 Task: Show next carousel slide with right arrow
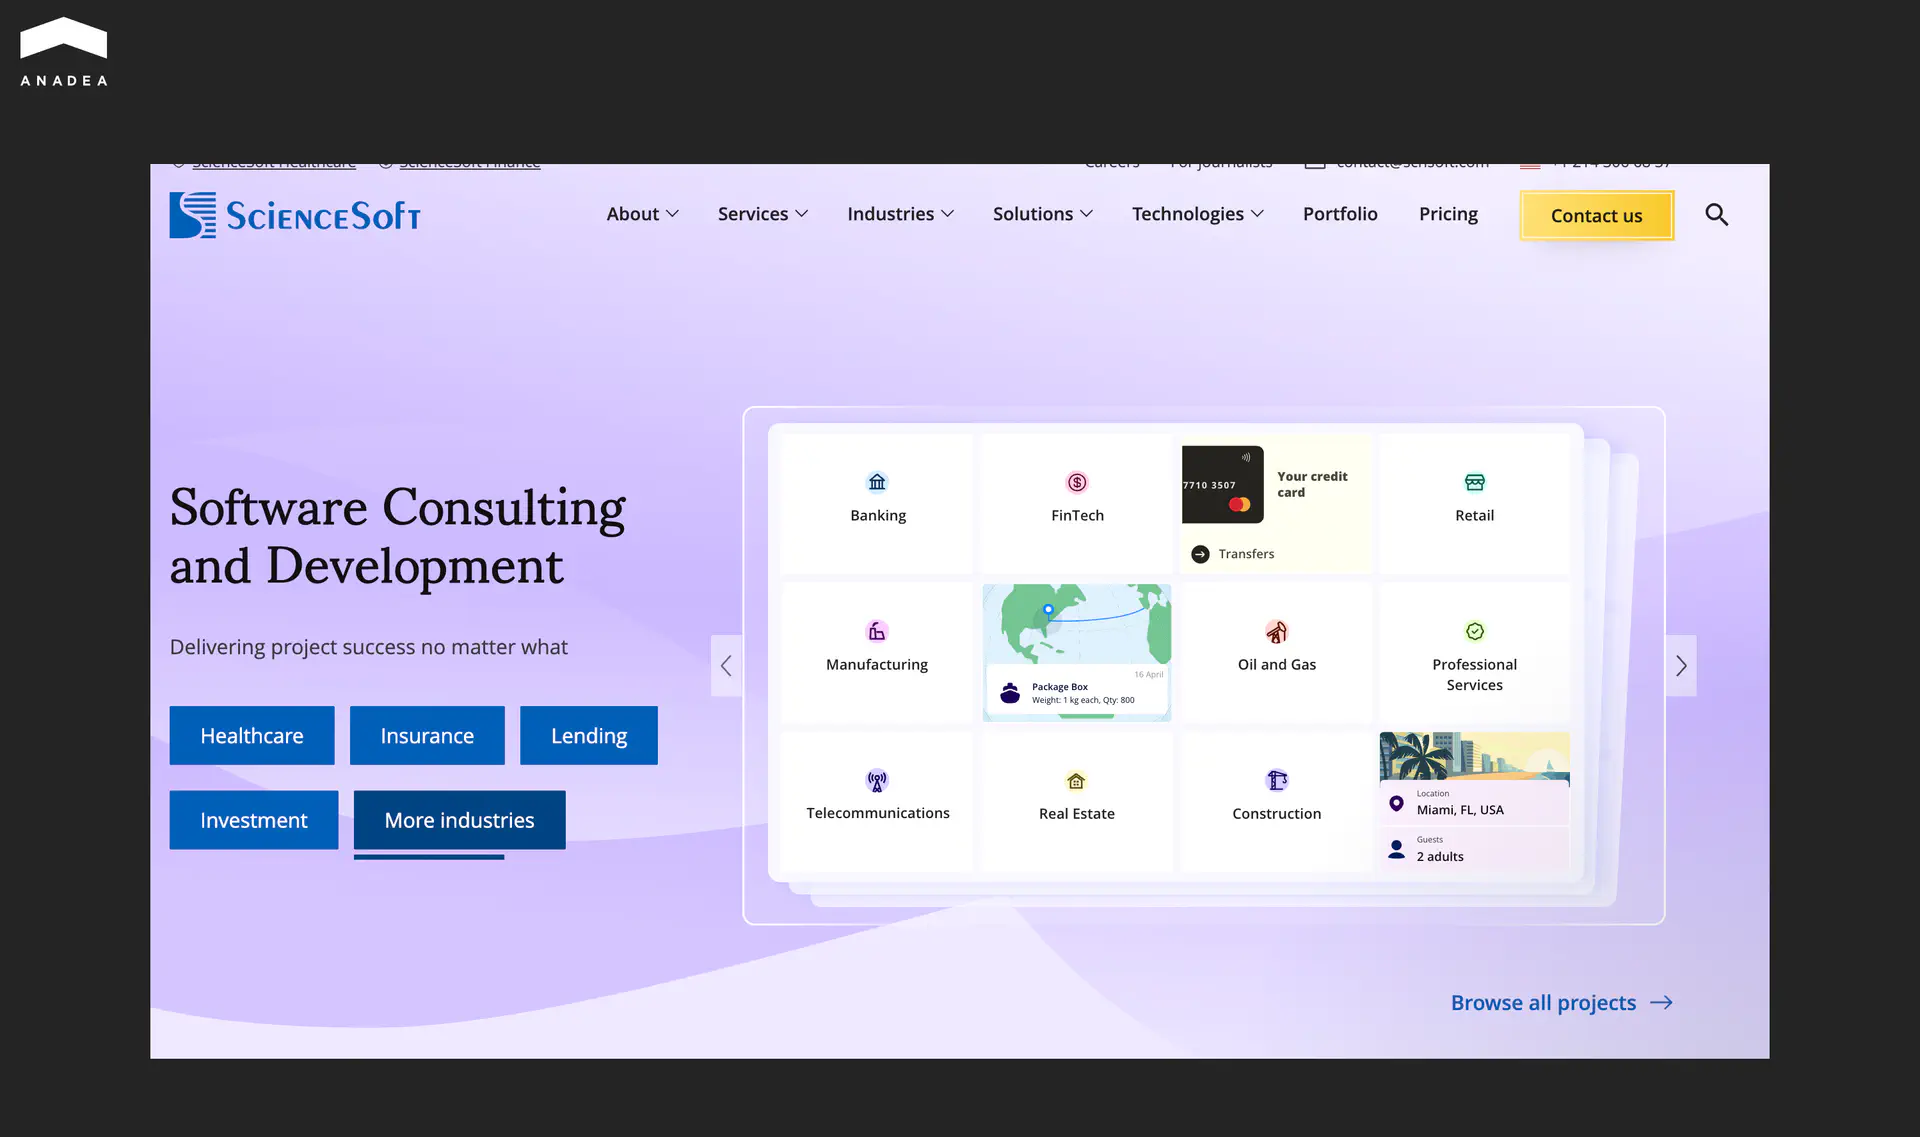pyautogui.click(x=1681, y=666)
